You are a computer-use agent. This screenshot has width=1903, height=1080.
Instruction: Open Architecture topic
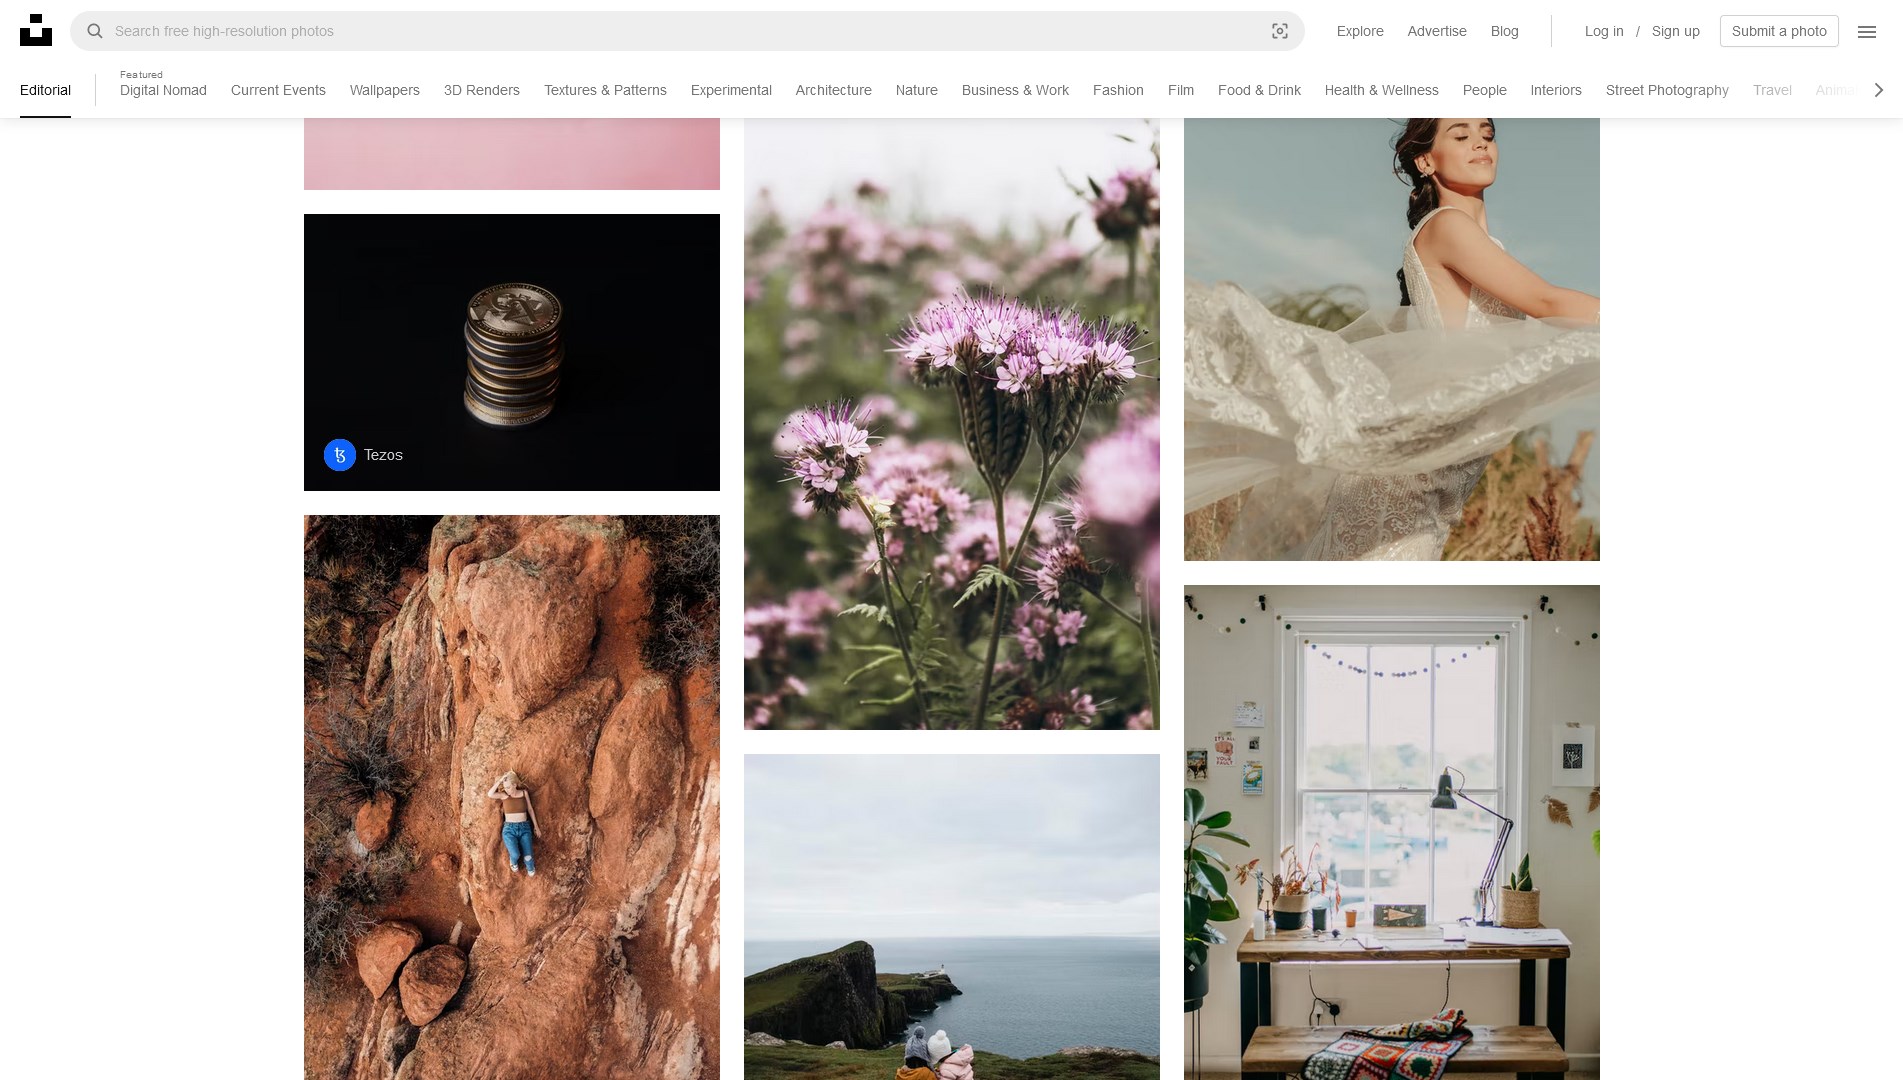tap(833, 90)
